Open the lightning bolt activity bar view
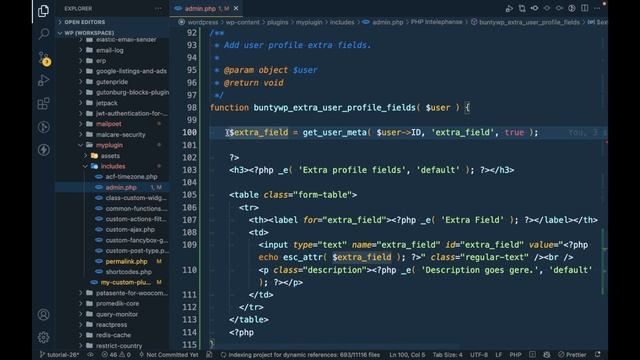 point(43,150)
